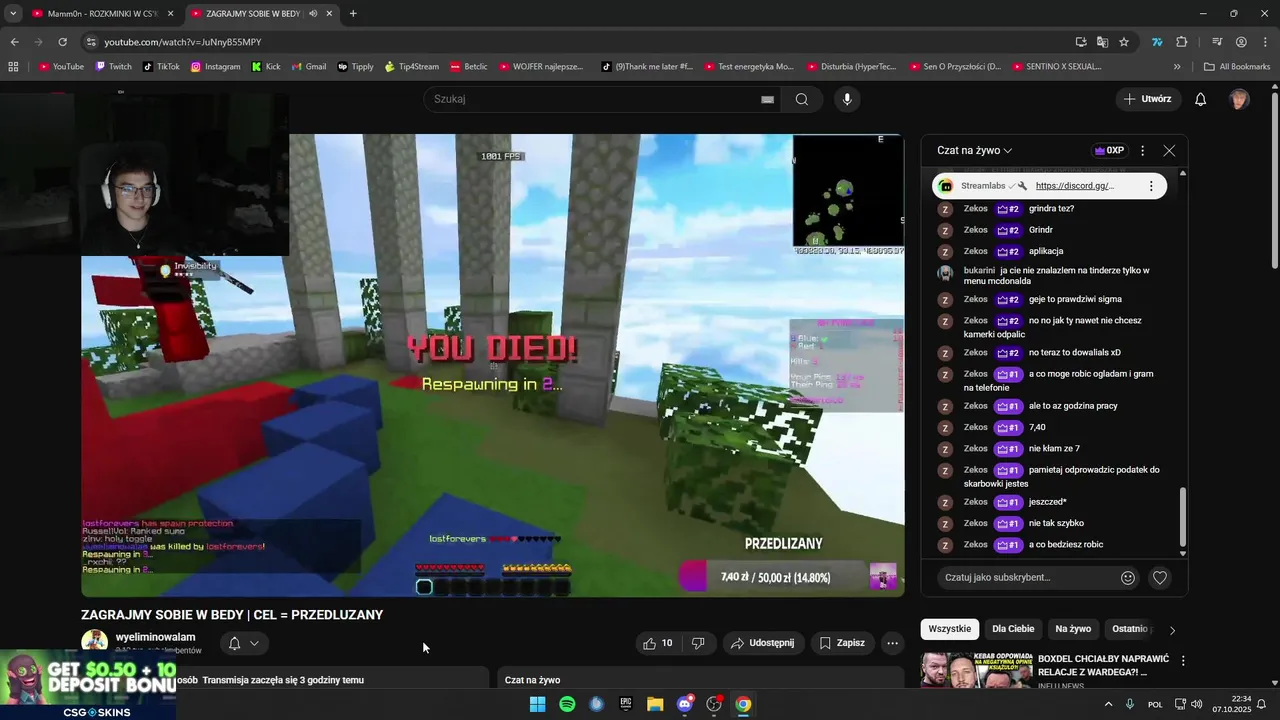Click the wyeliminowalam channel avatar
The width and height of the screenshot is (1280, 720).
coord(95,643)
